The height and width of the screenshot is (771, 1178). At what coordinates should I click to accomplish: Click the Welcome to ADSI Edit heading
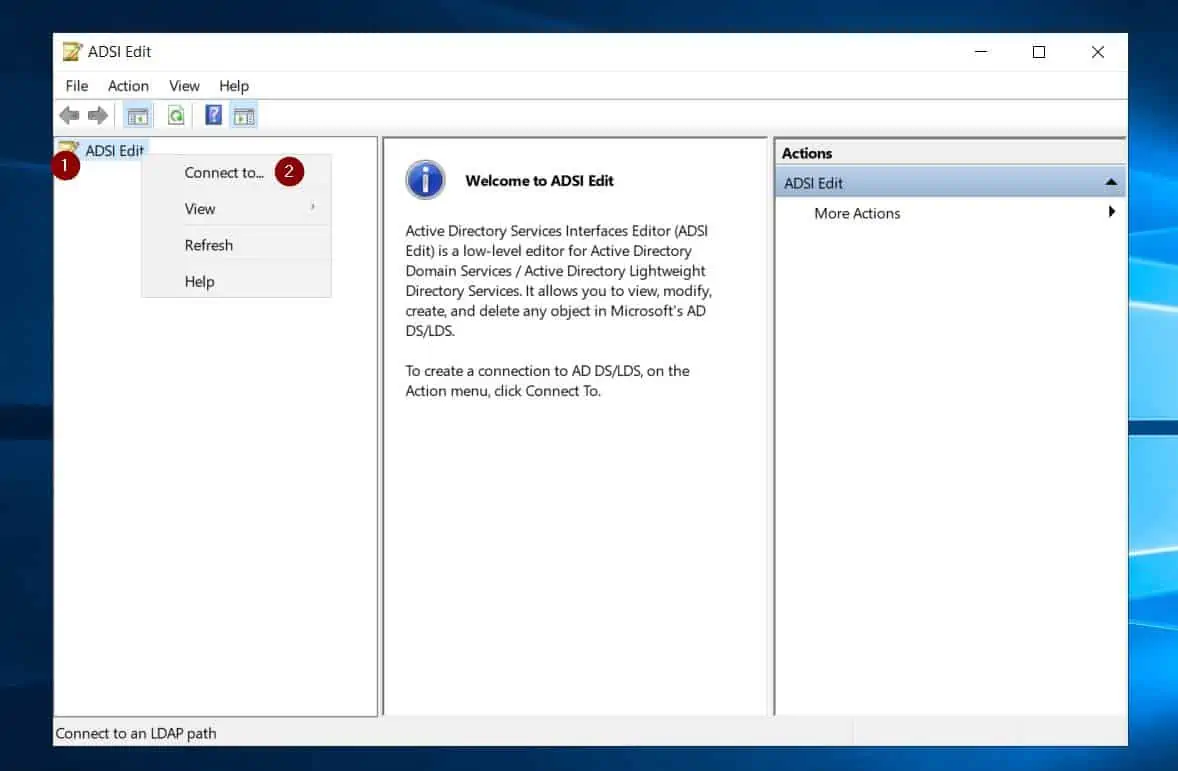[x=539, y=181]
